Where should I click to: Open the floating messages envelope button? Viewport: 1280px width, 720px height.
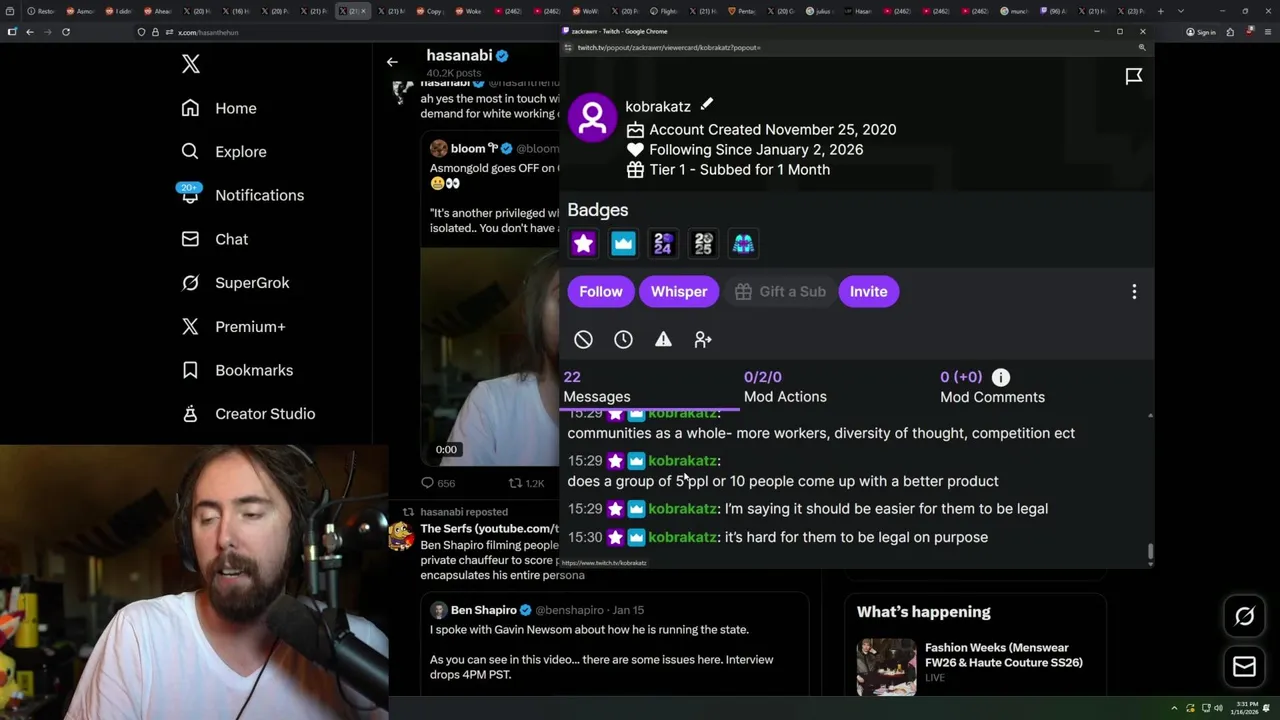tap(1244, 667)
